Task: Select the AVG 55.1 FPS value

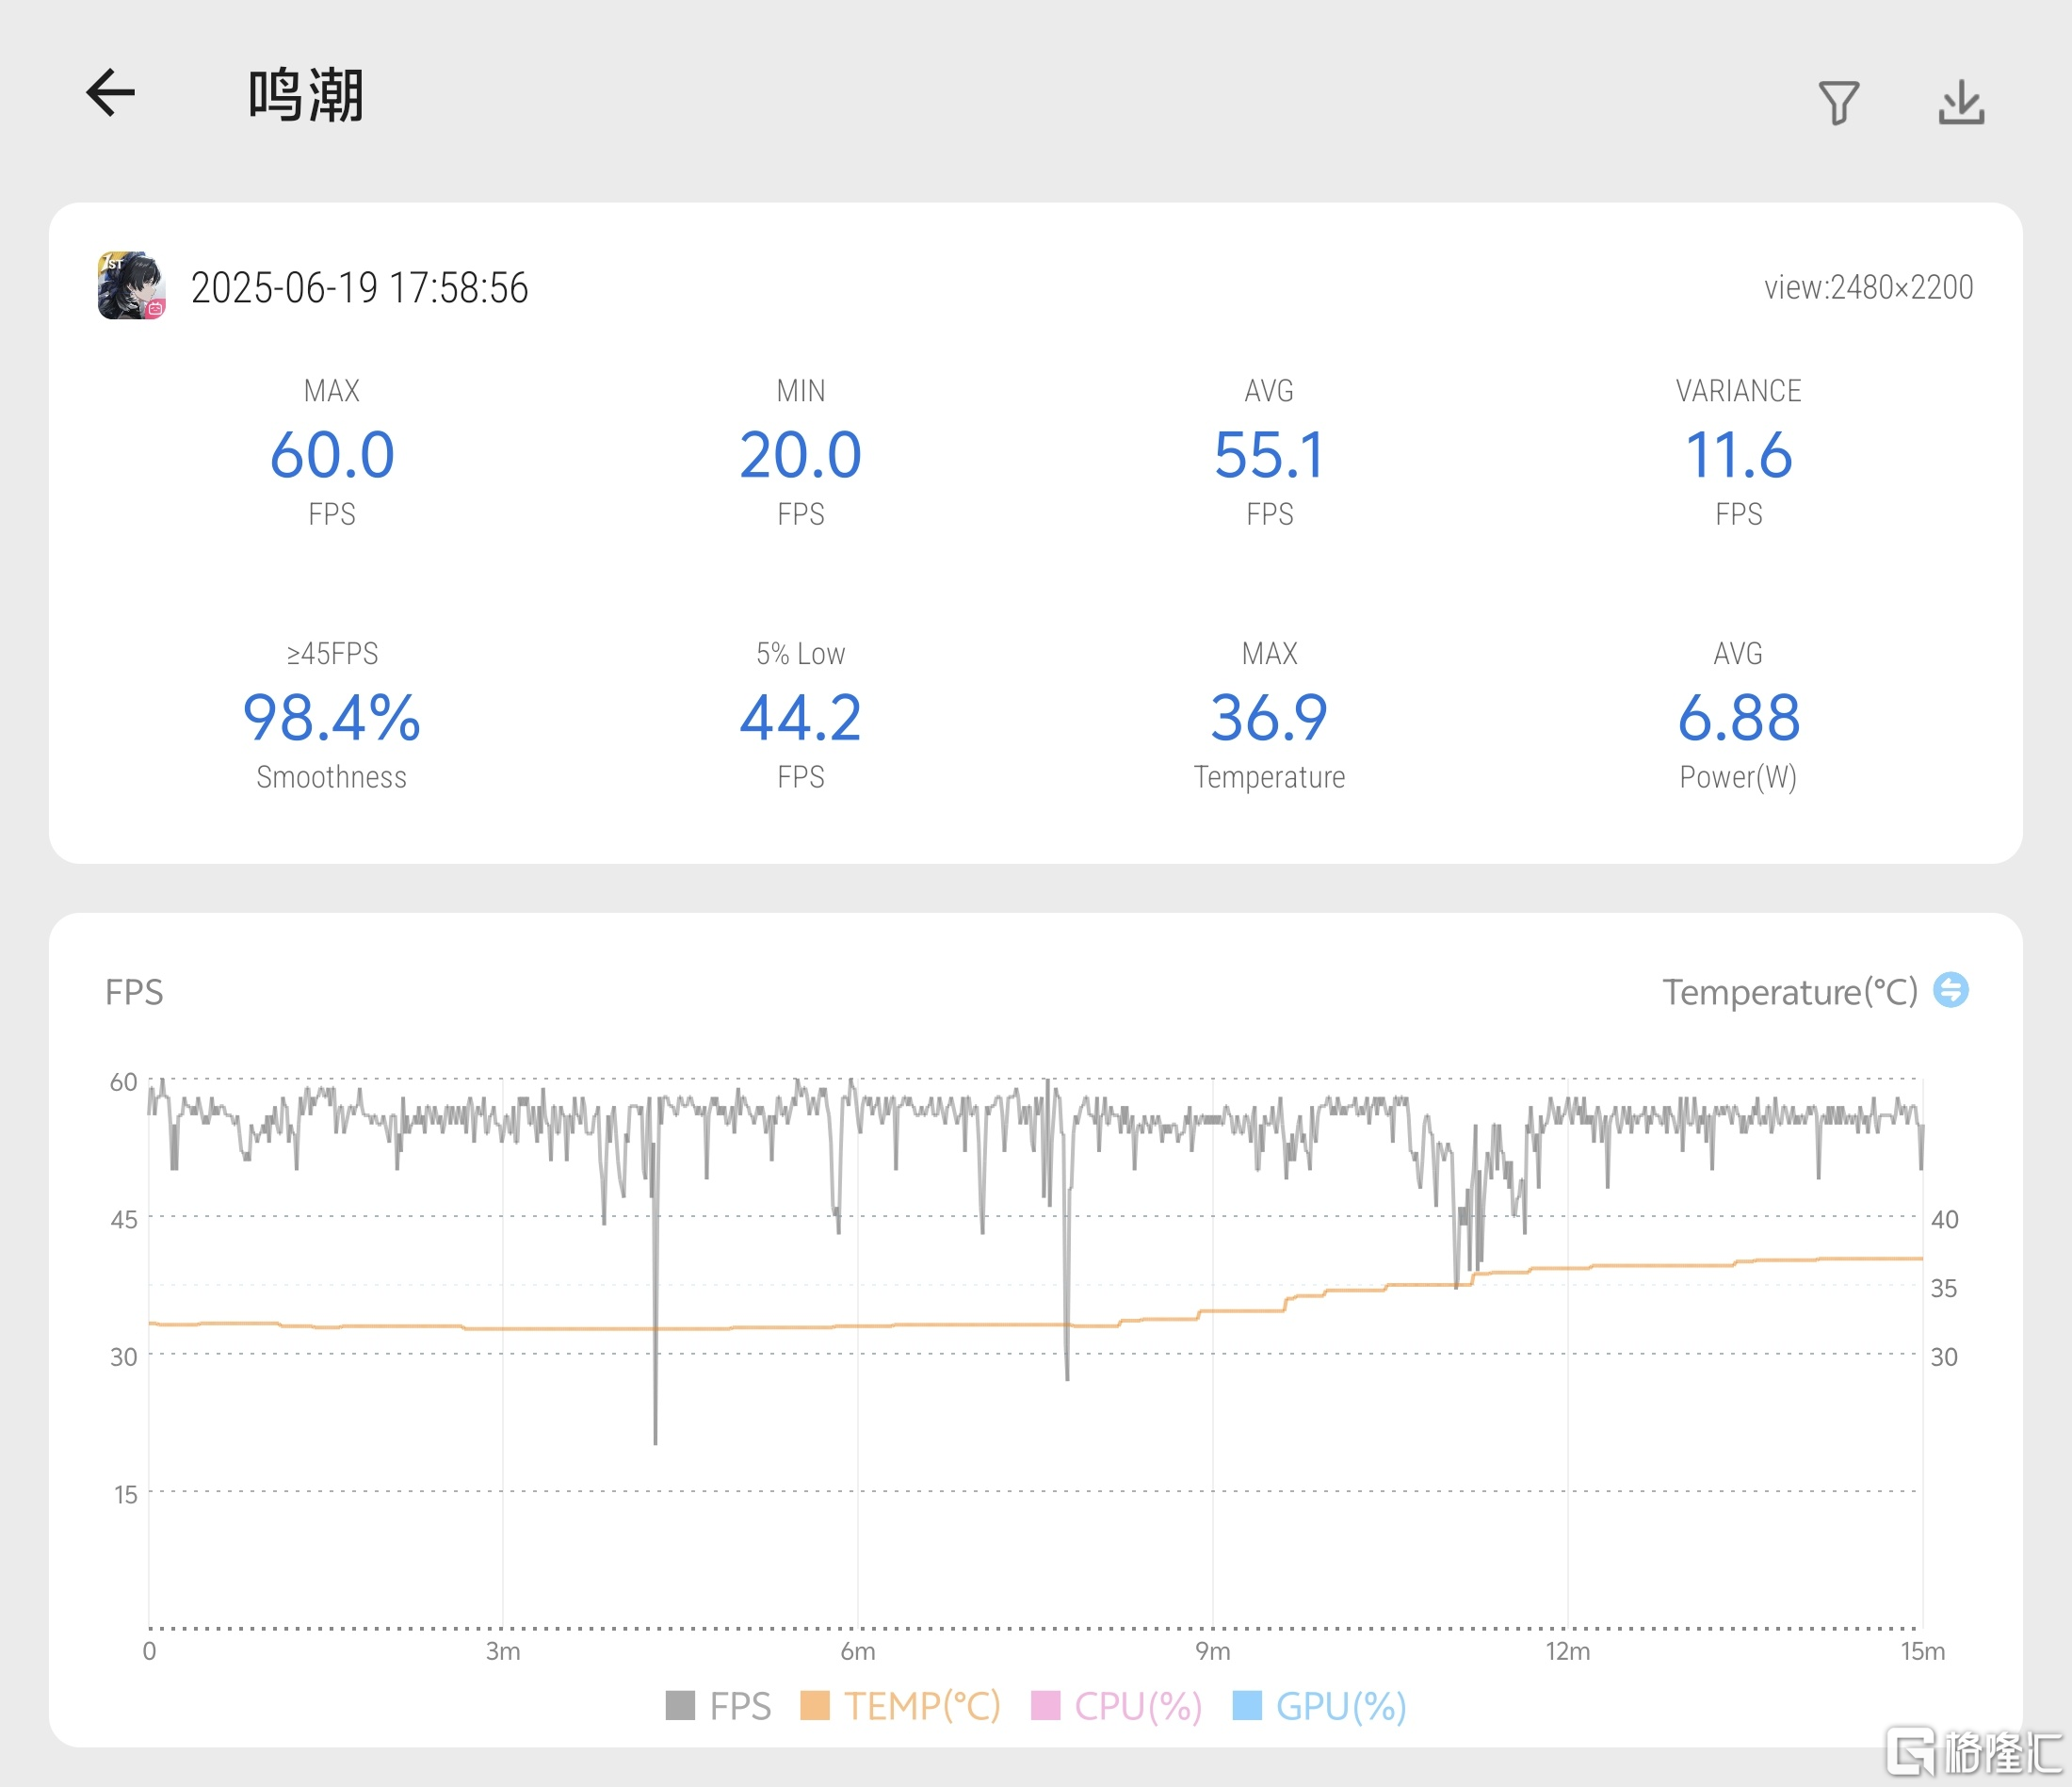Action: coord(1269,455)
